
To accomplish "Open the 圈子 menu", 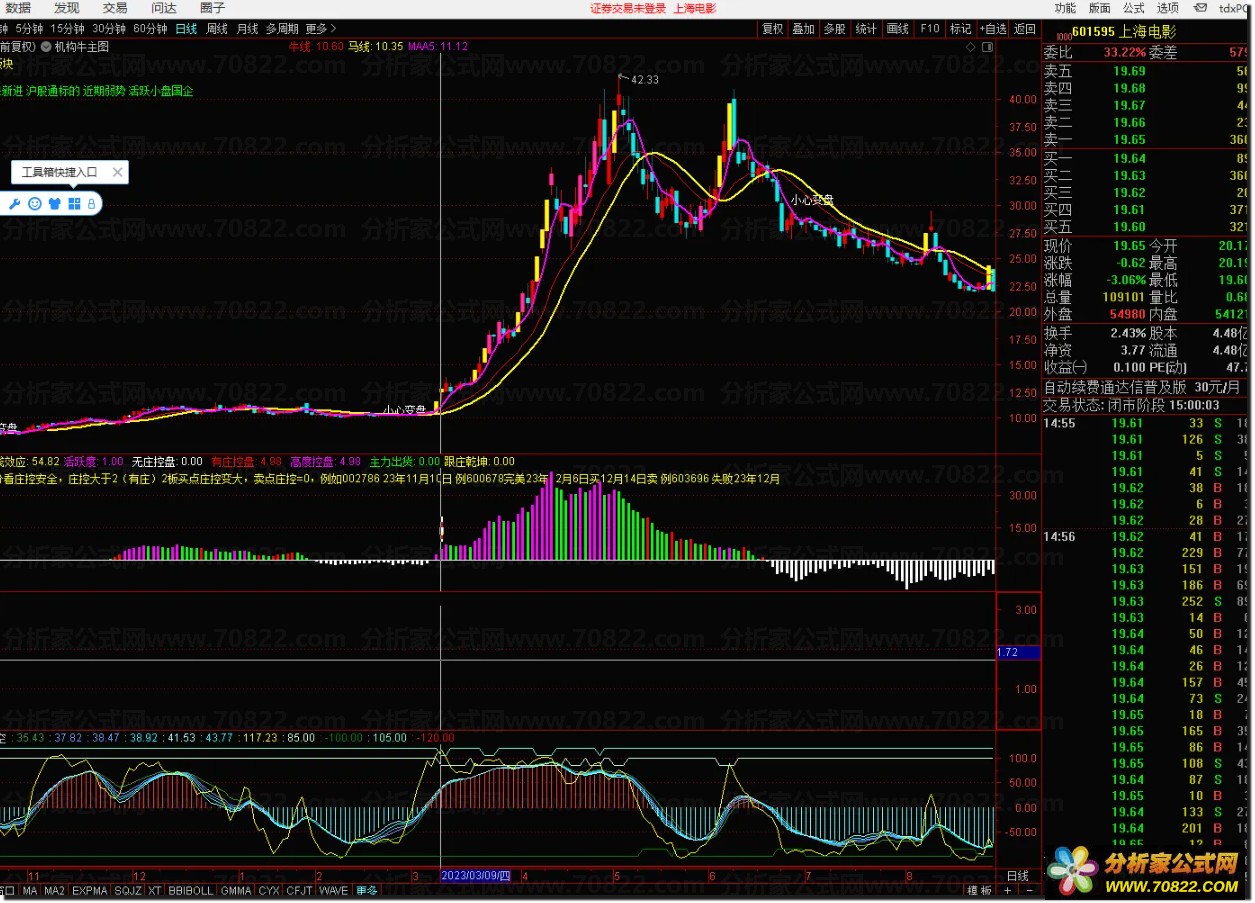I will (x=212, y=8).
